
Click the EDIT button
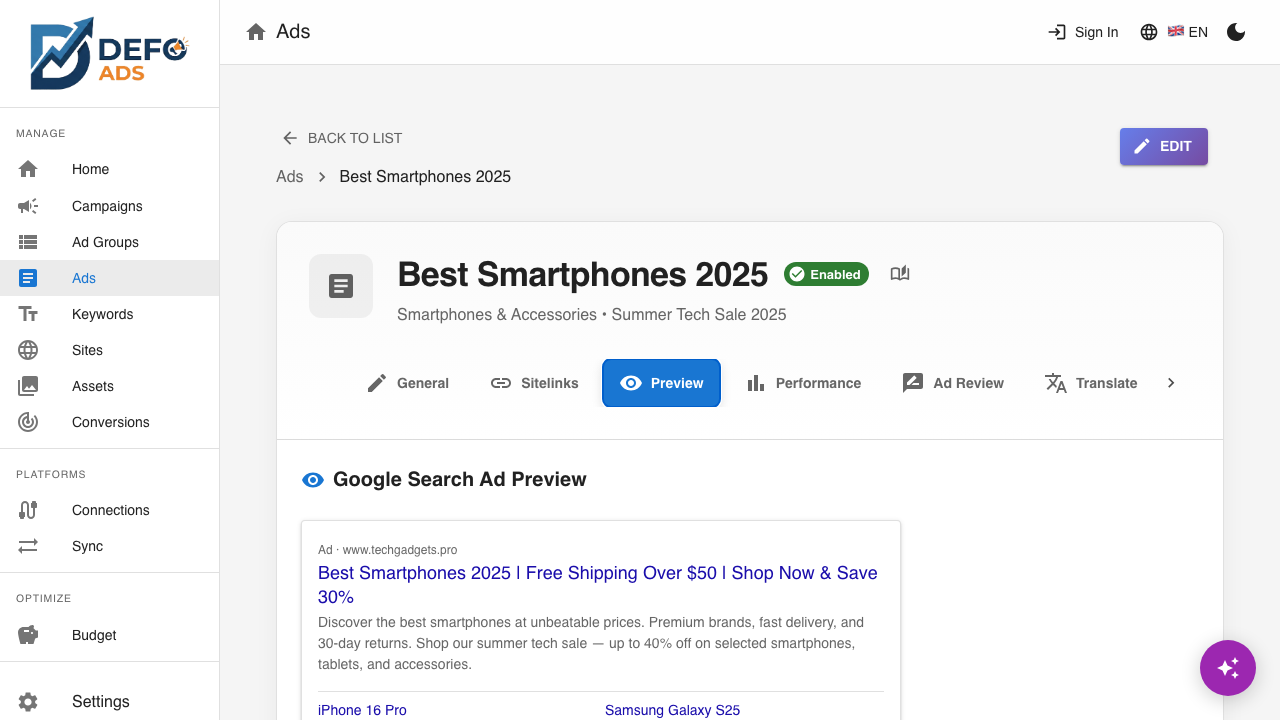coord(1164,146)
